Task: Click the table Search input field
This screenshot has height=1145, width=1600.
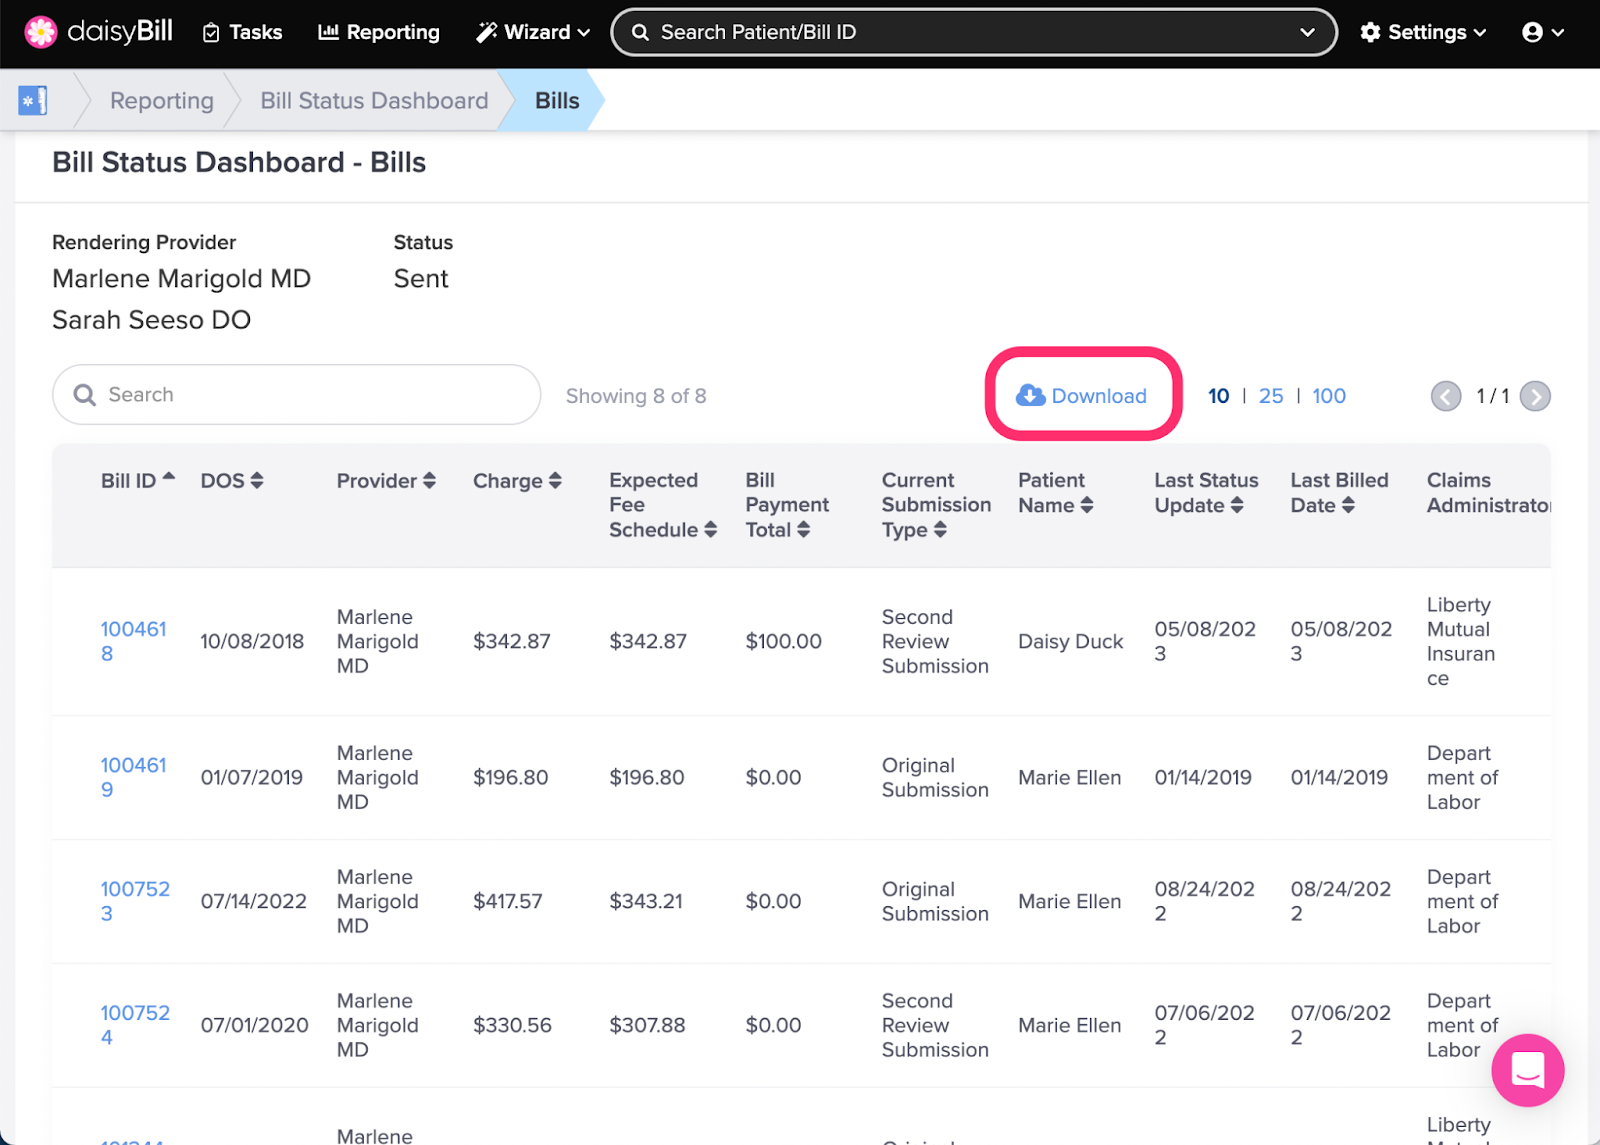Action: [296, 394]
